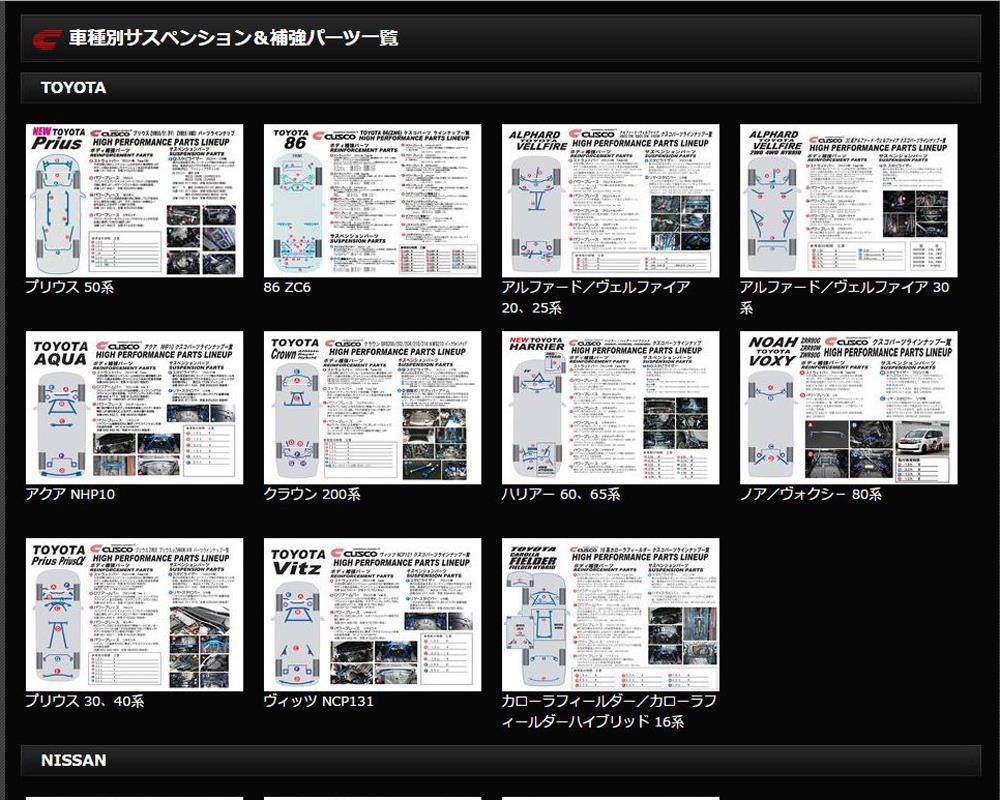Click the ハリアー 60、65系 caption link

click(x=561, y=494)
